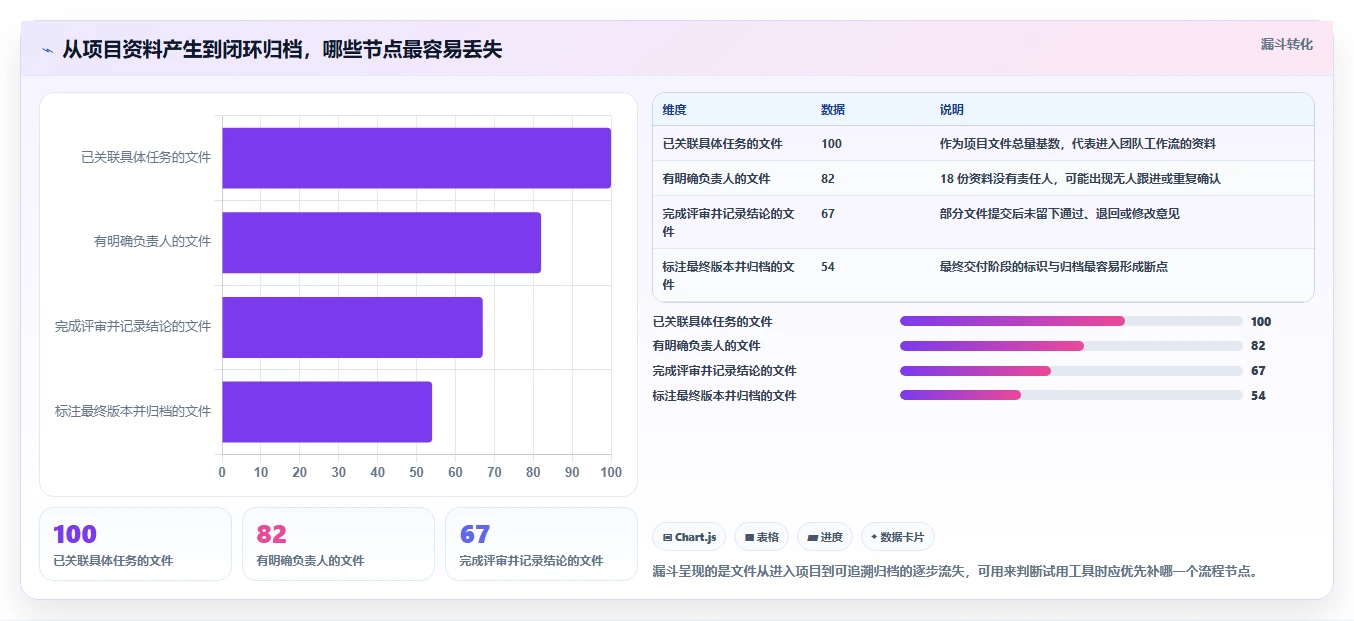Viewport: 1354px width, 621px height.
Task: Click chart axis label 完成评审并记录结论的文件
Action: tap(133, 326)
